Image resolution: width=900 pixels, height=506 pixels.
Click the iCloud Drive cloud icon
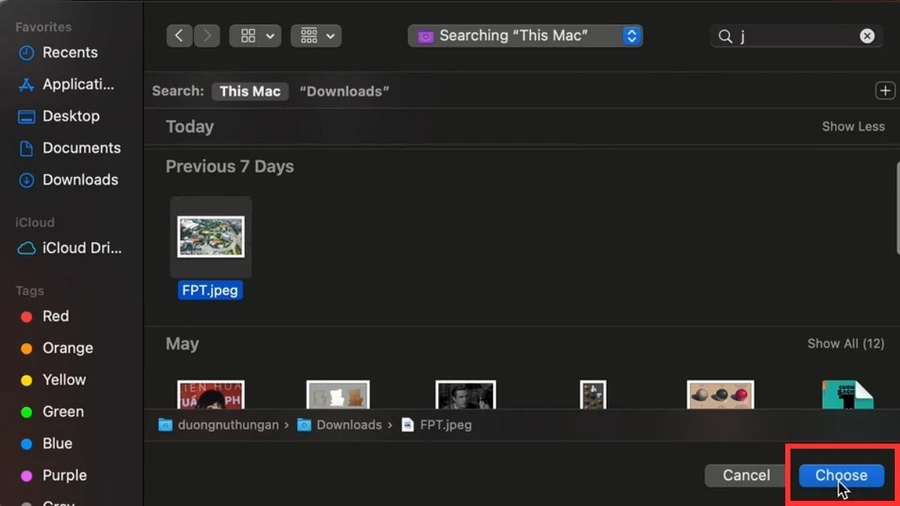pyautogui.click(x=26, y=248)
